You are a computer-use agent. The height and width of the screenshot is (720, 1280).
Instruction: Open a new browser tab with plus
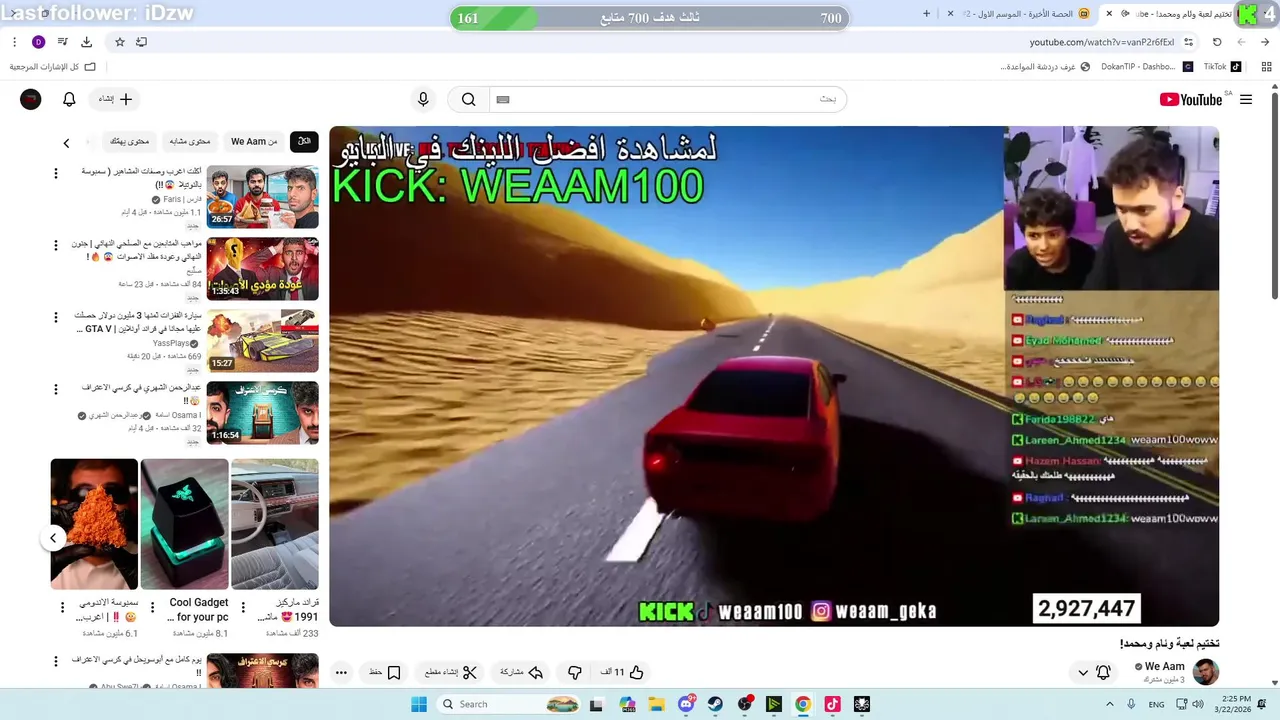click(x=926, y=14)
